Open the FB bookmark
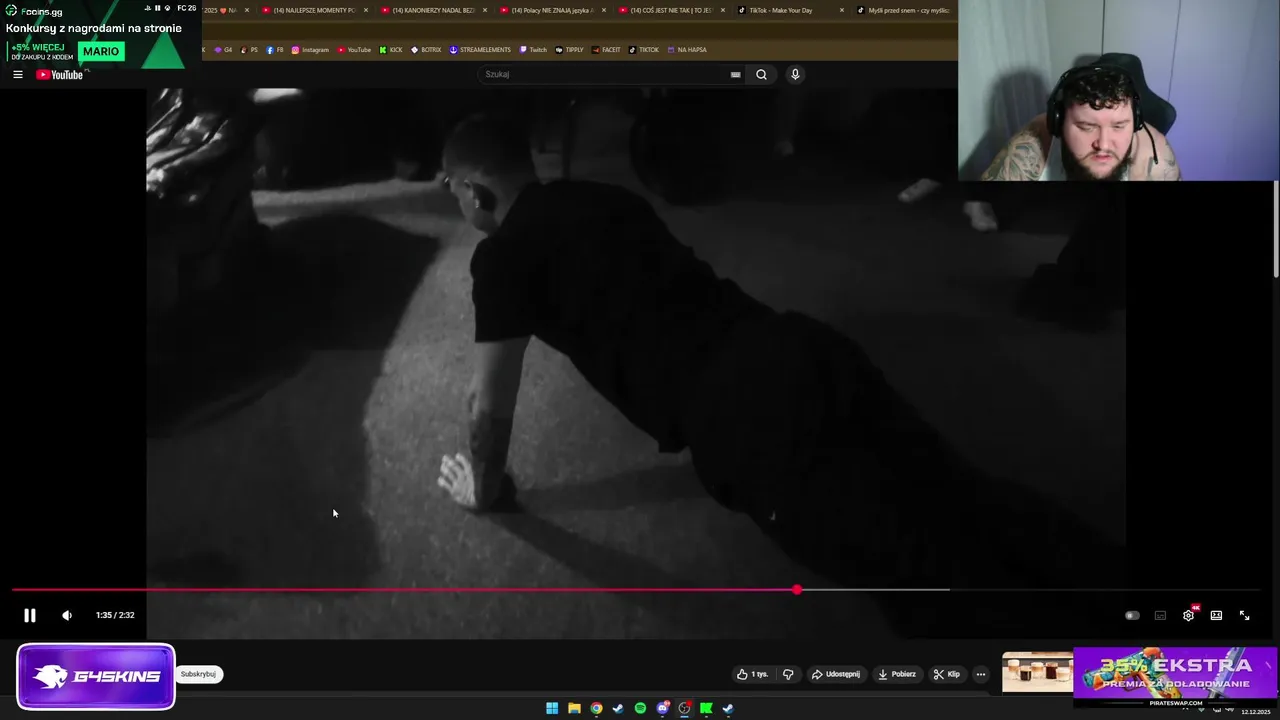The image size is (1280, 720). 275,49
